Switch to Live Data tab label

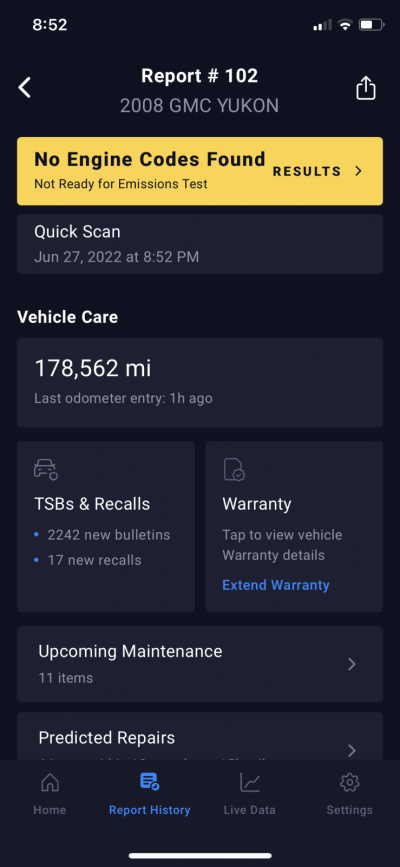[250, 810]
